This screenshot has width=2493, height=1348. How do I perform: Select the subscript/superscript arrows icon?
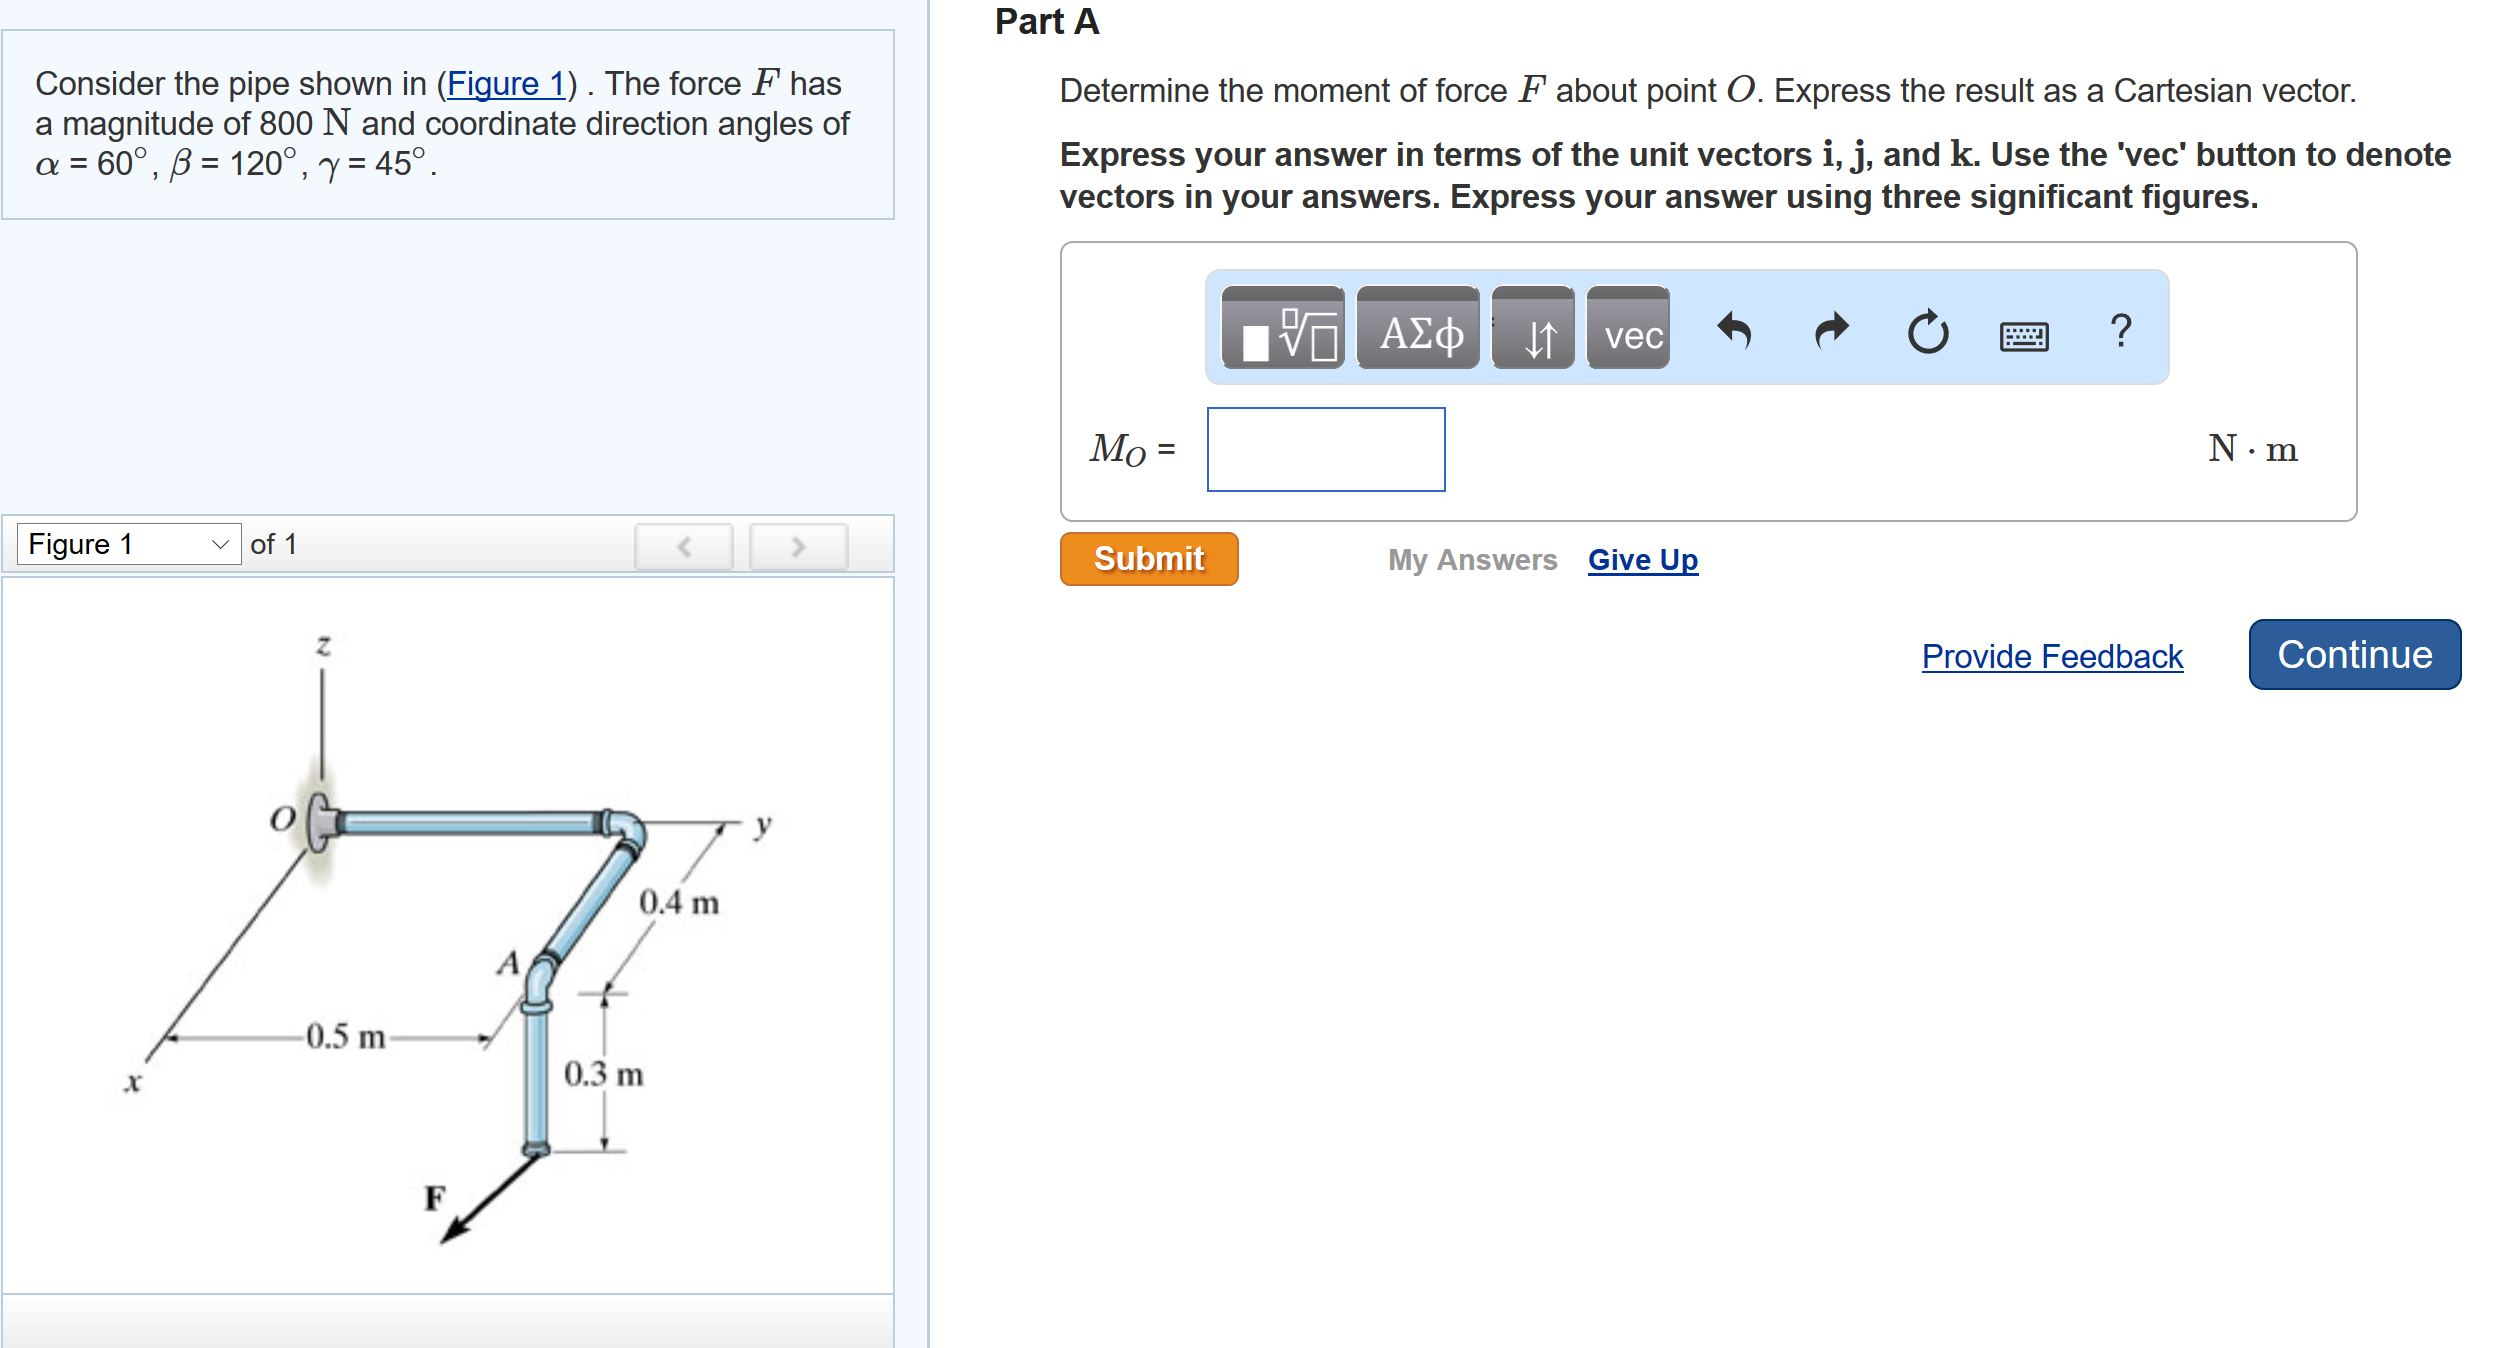coord(1534,331)
